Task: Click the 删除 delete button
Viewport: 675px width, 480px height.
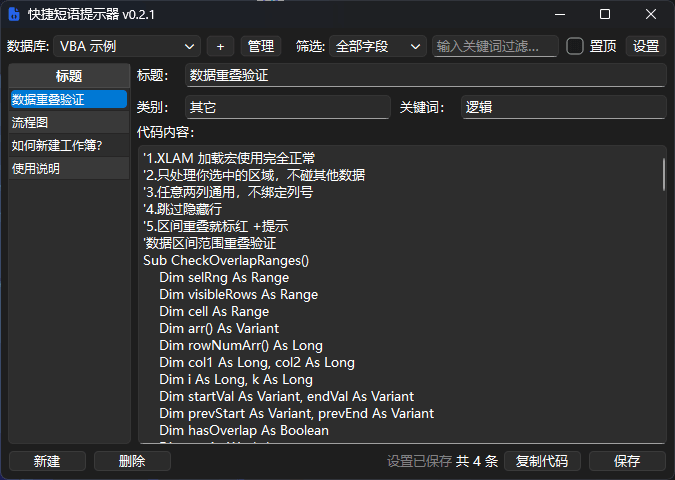Action: (132, 461)
